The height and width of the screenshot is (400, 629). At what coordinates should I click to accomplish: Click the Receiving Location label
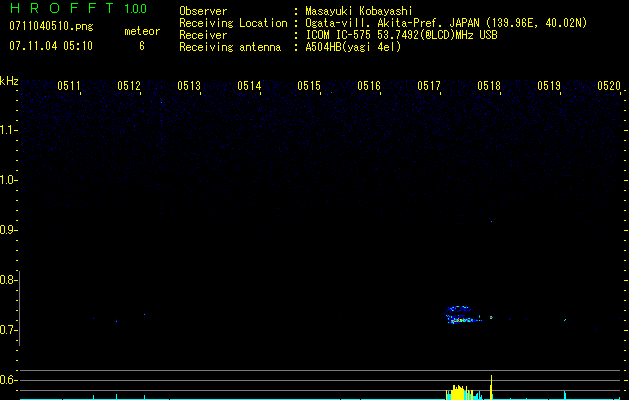233,23
